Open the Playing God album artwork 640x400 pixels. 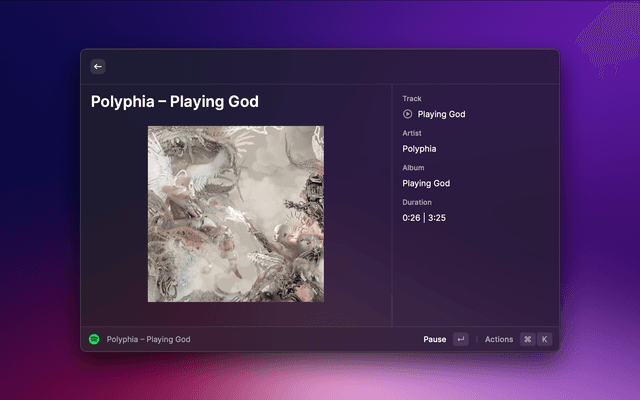(236, 214)
